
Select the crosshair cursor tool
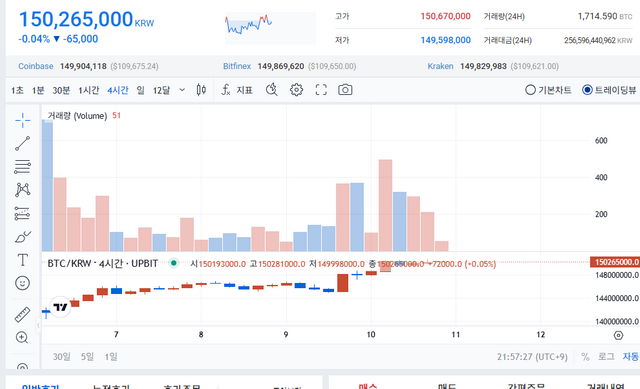pos(22,120)
